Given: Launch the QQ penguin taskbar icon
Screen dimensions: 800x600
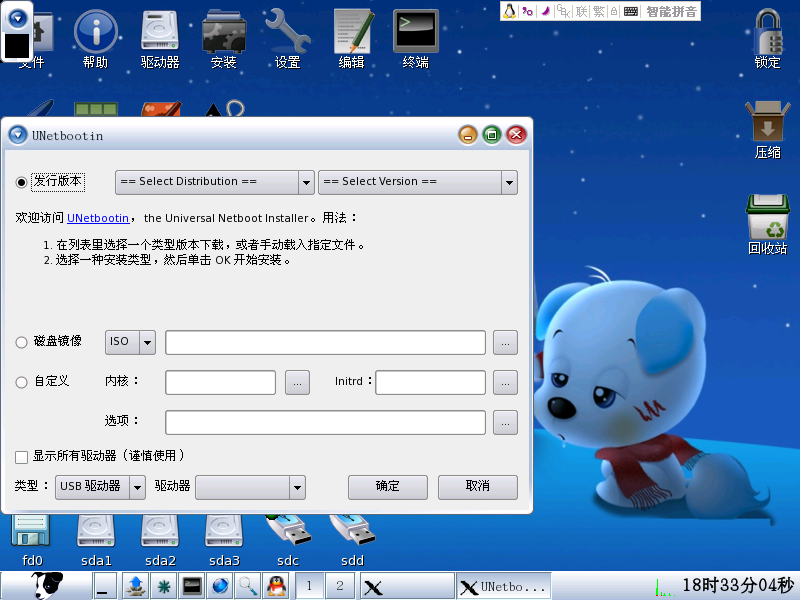Looking at the screenshot, I should [x=276, y=586].
